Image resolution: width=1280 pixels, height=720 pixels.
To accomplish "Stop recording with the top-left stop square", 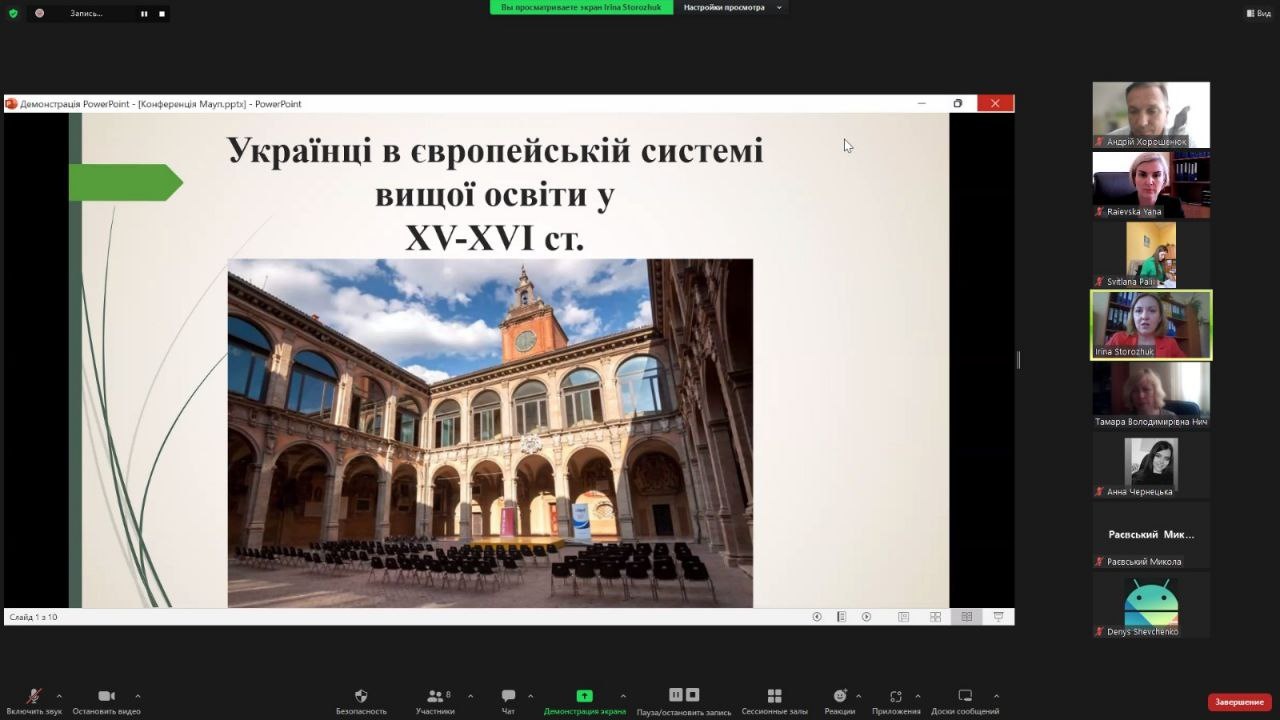I will point(162,14).
